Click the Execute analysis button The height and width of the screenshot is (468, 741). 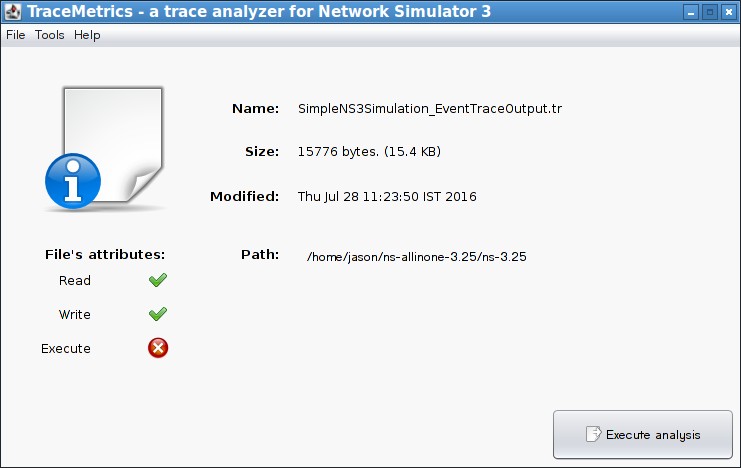point(642,435)
